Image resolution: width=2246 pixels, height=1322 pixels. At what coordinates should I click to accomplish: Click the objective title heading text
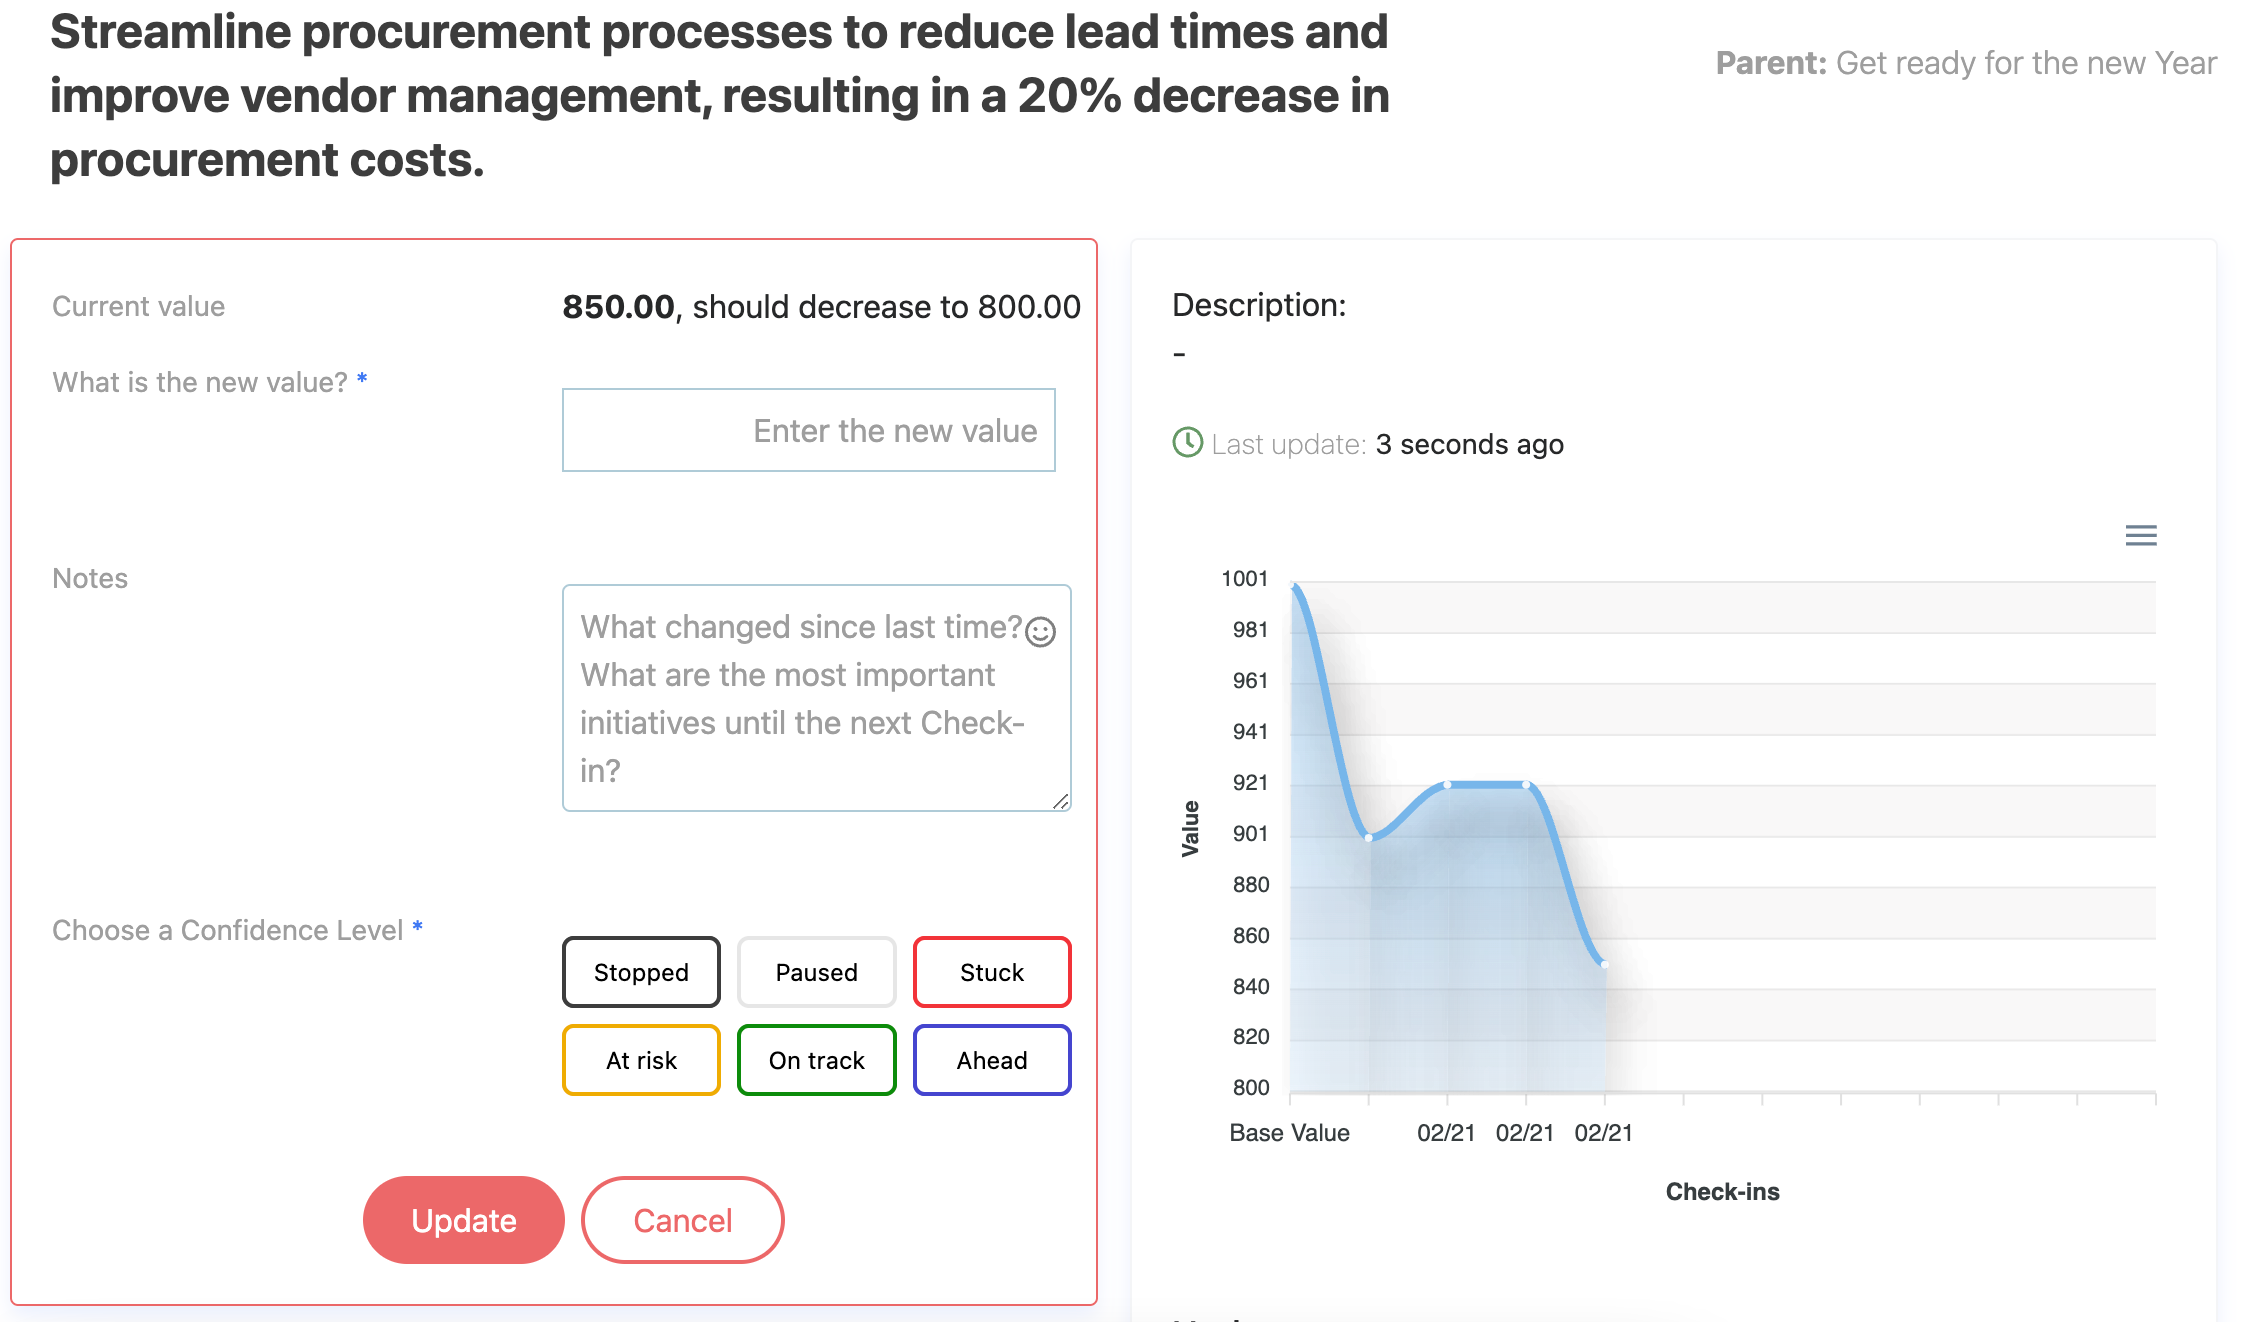coord(720,96)
